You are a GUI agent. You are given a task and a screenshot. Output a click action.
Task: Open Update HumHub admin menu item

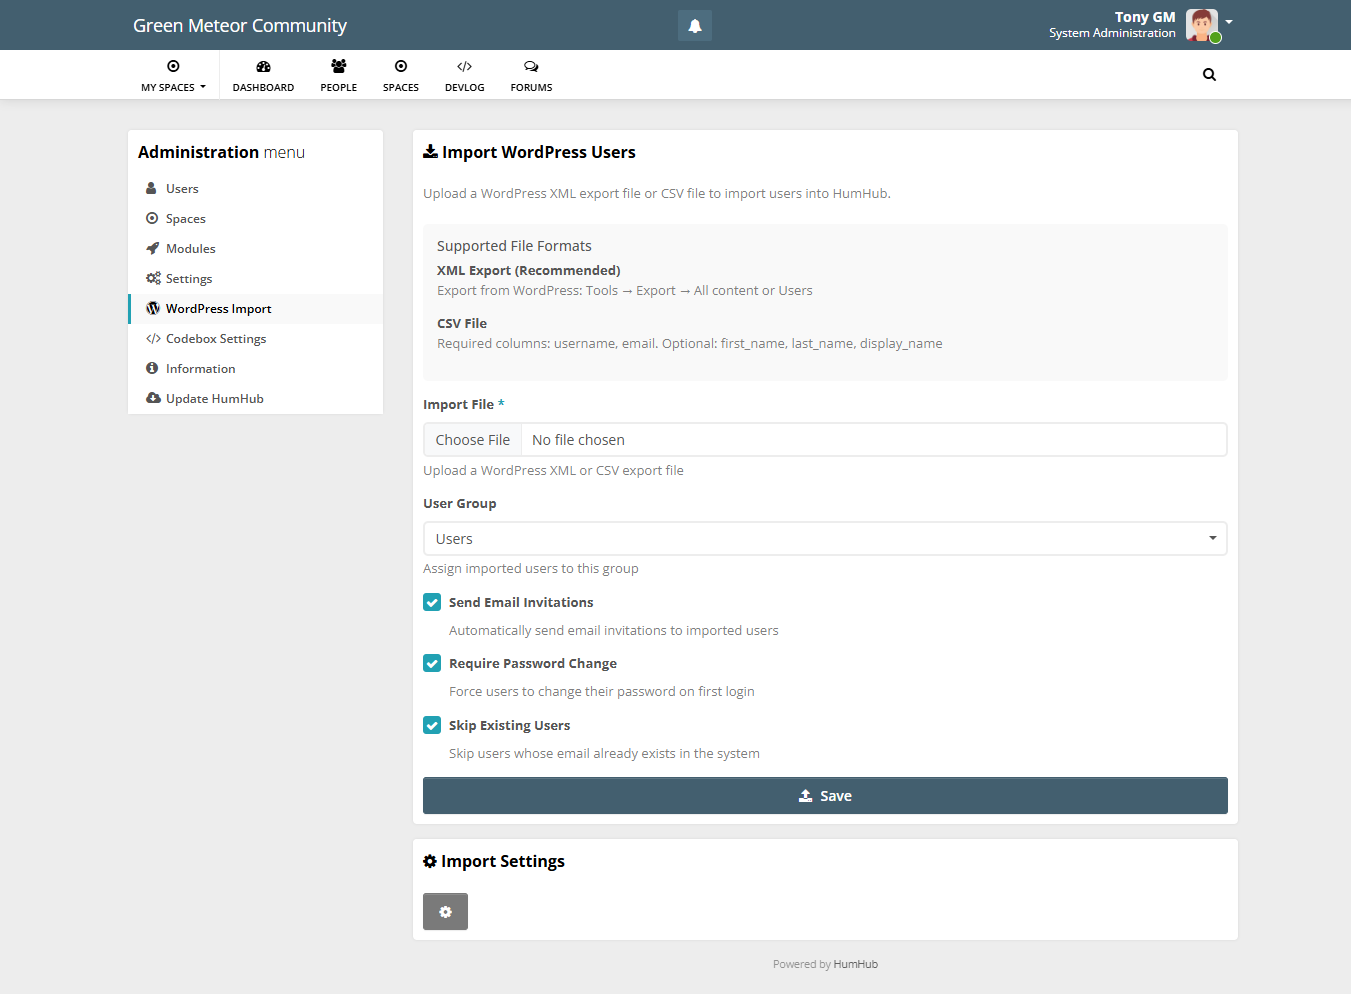coord(256,399)
